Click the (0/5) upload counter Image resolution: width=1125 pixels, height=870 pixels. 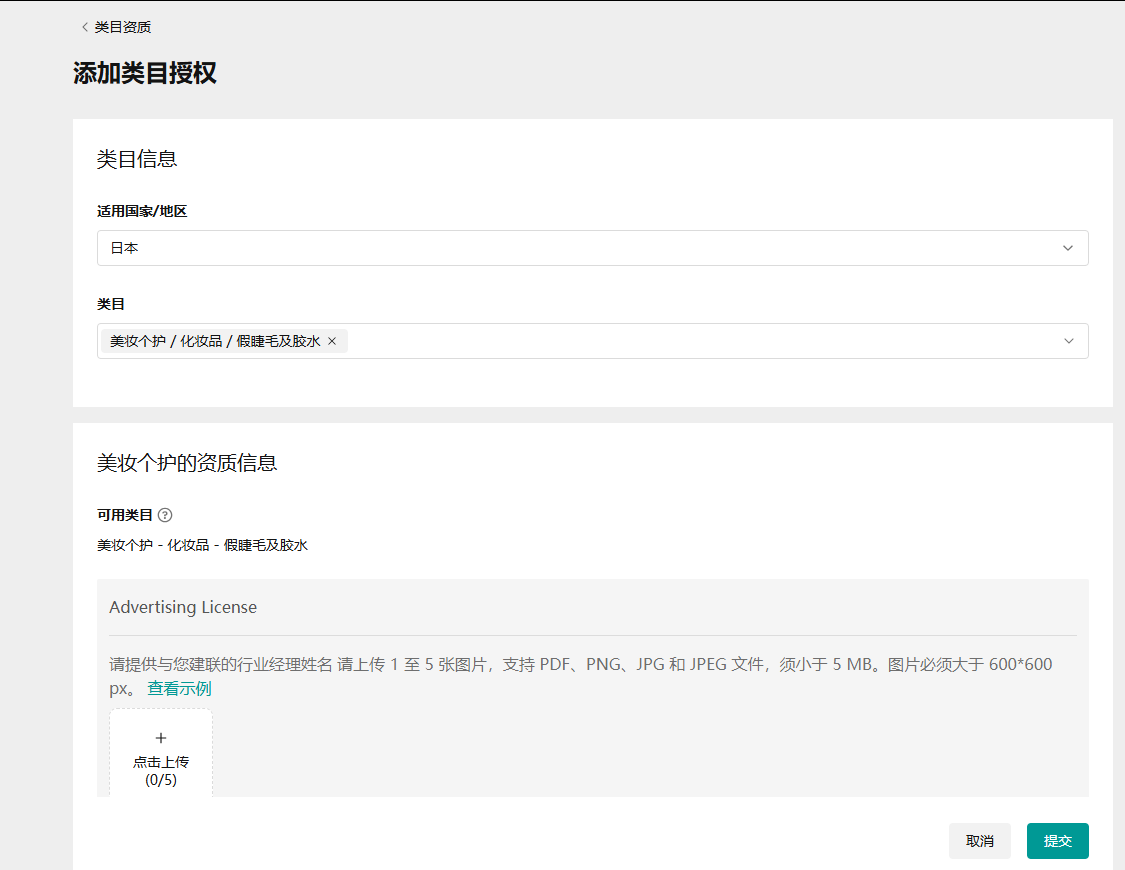click(x=161, y=780)
